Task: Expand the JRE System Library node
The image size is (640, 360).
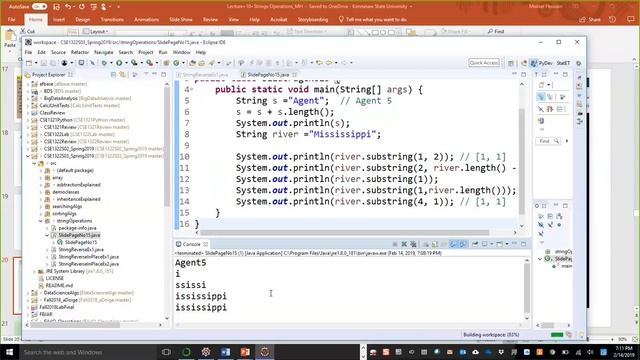Action: pyautogui.click(x=34, y=271)
